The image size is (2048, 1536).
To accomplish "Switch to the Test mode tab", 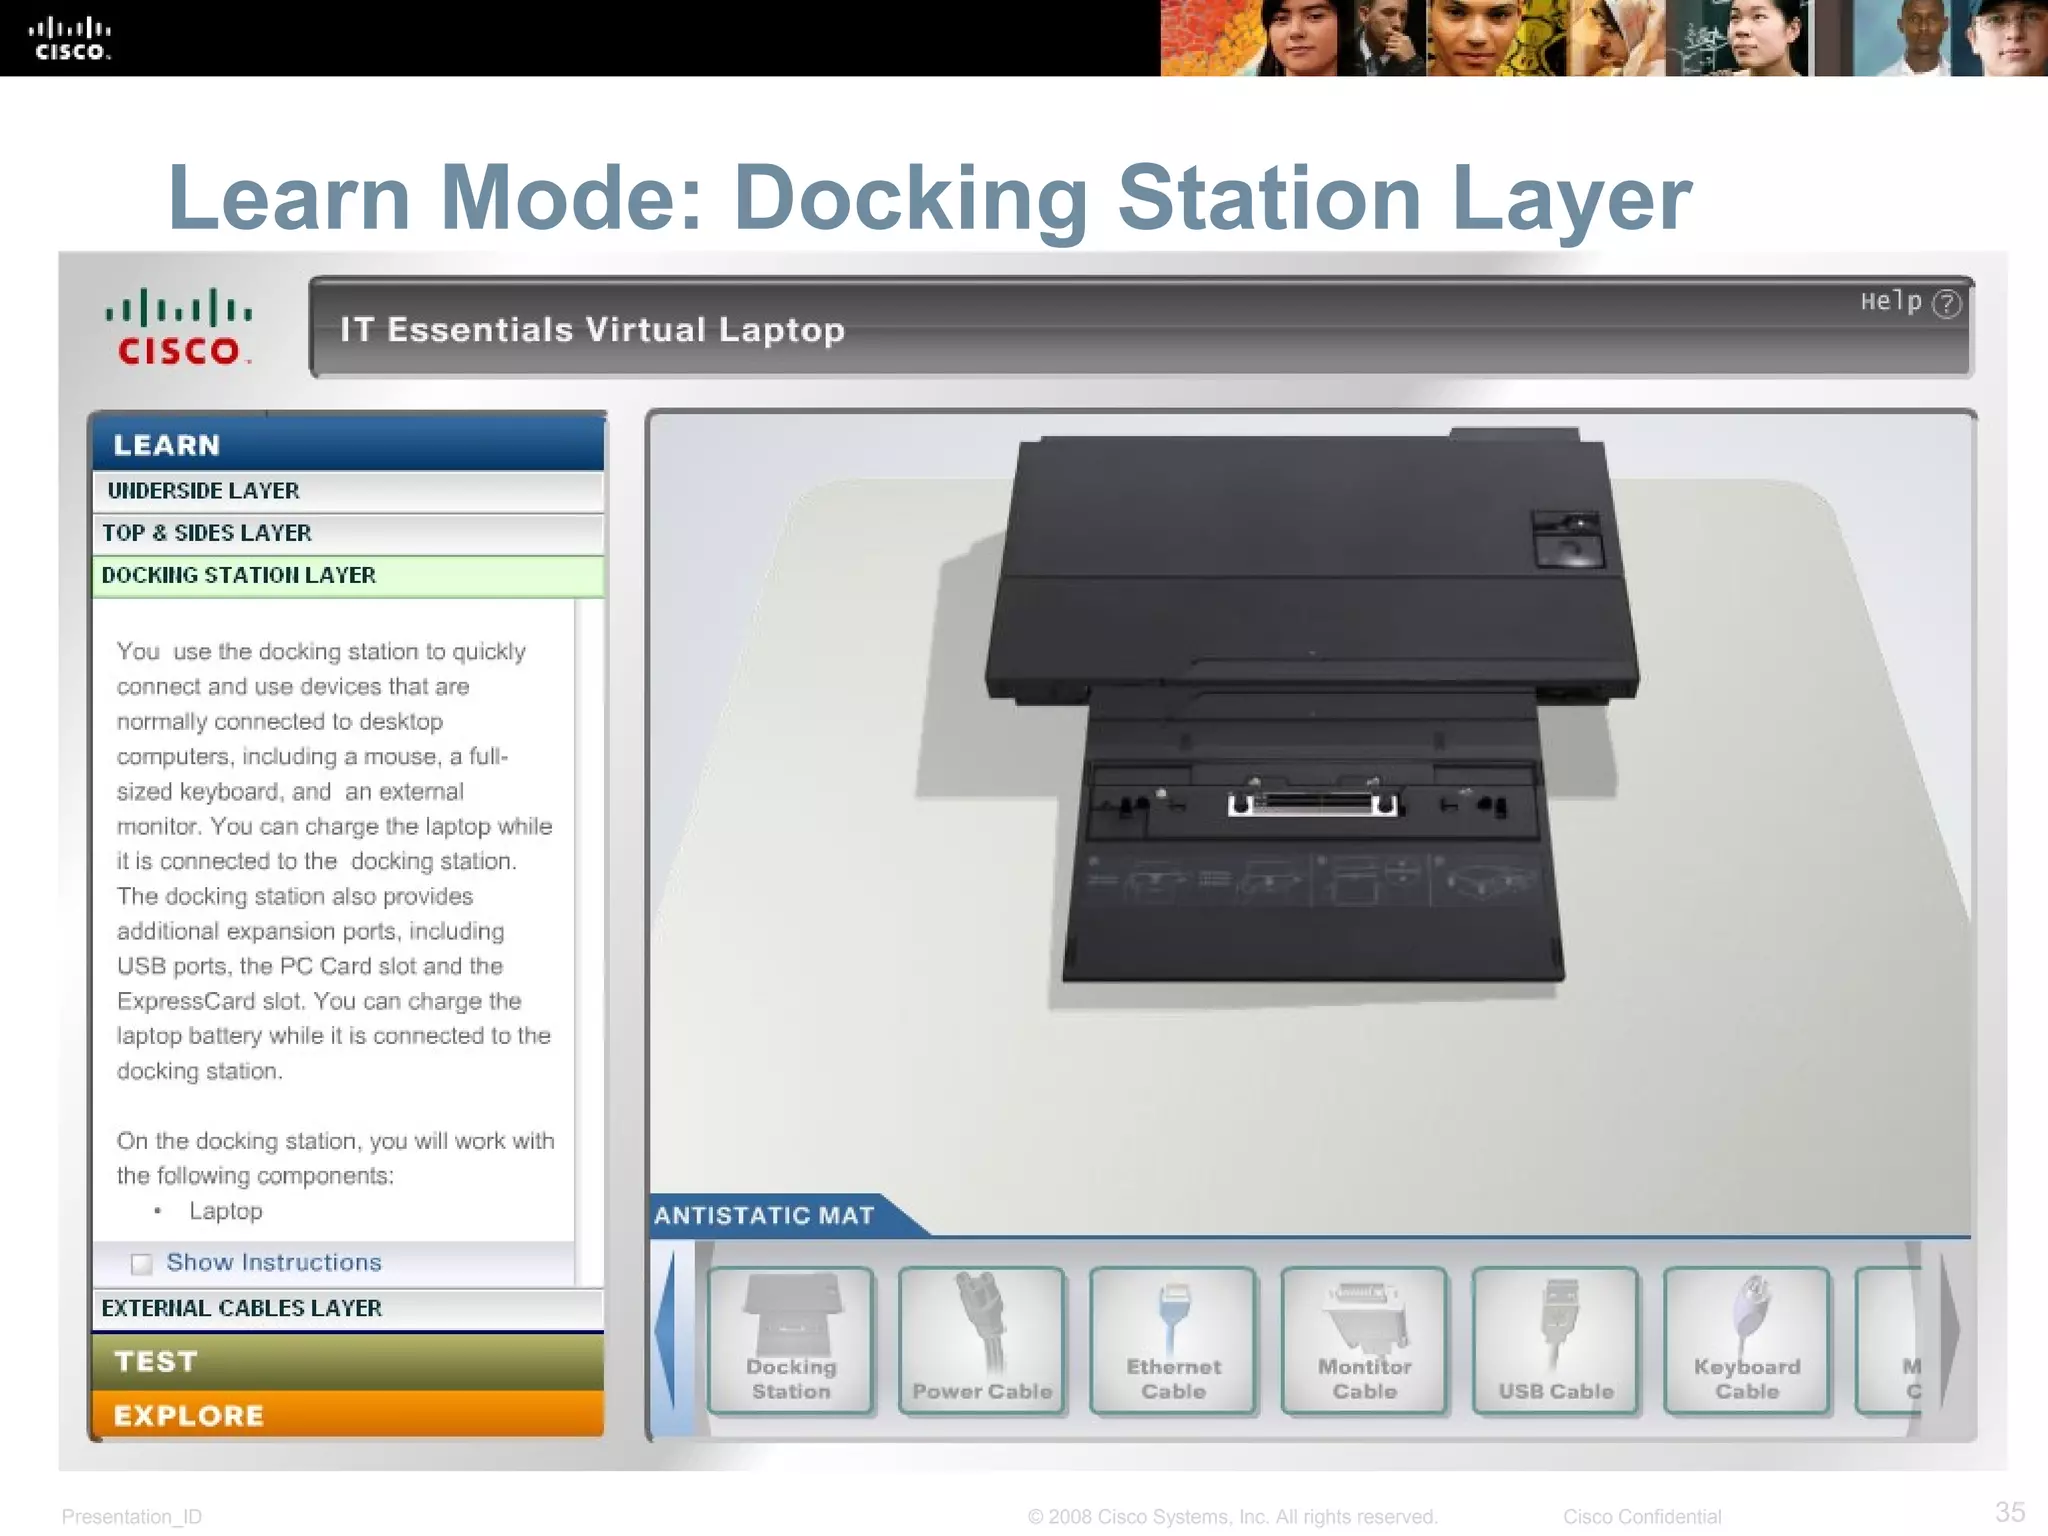I will 348,1362.
